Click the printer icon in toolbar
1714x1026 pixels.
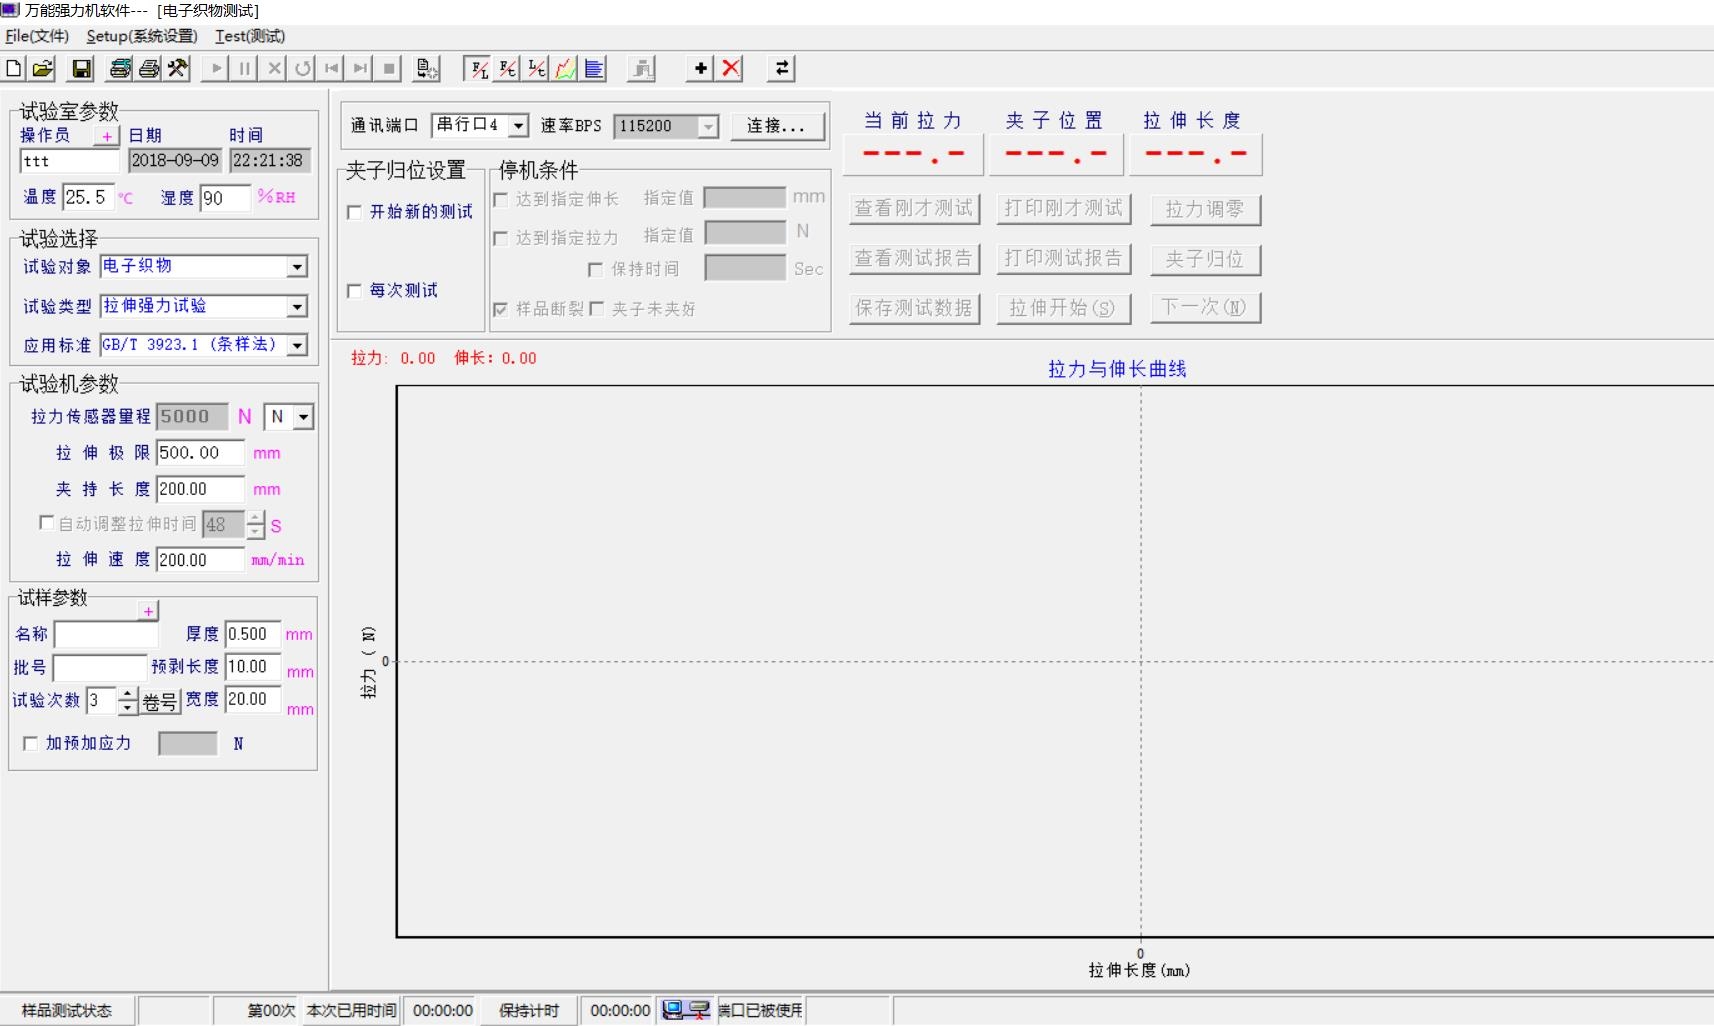(149, 68)
